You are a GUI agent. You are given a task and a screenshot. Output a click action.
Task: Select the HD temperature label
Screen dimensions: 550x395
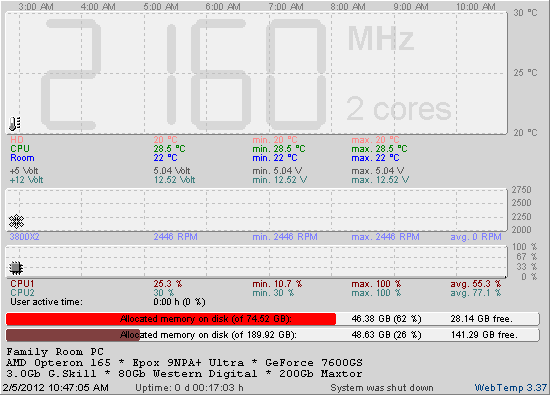[x=17, y=140]
